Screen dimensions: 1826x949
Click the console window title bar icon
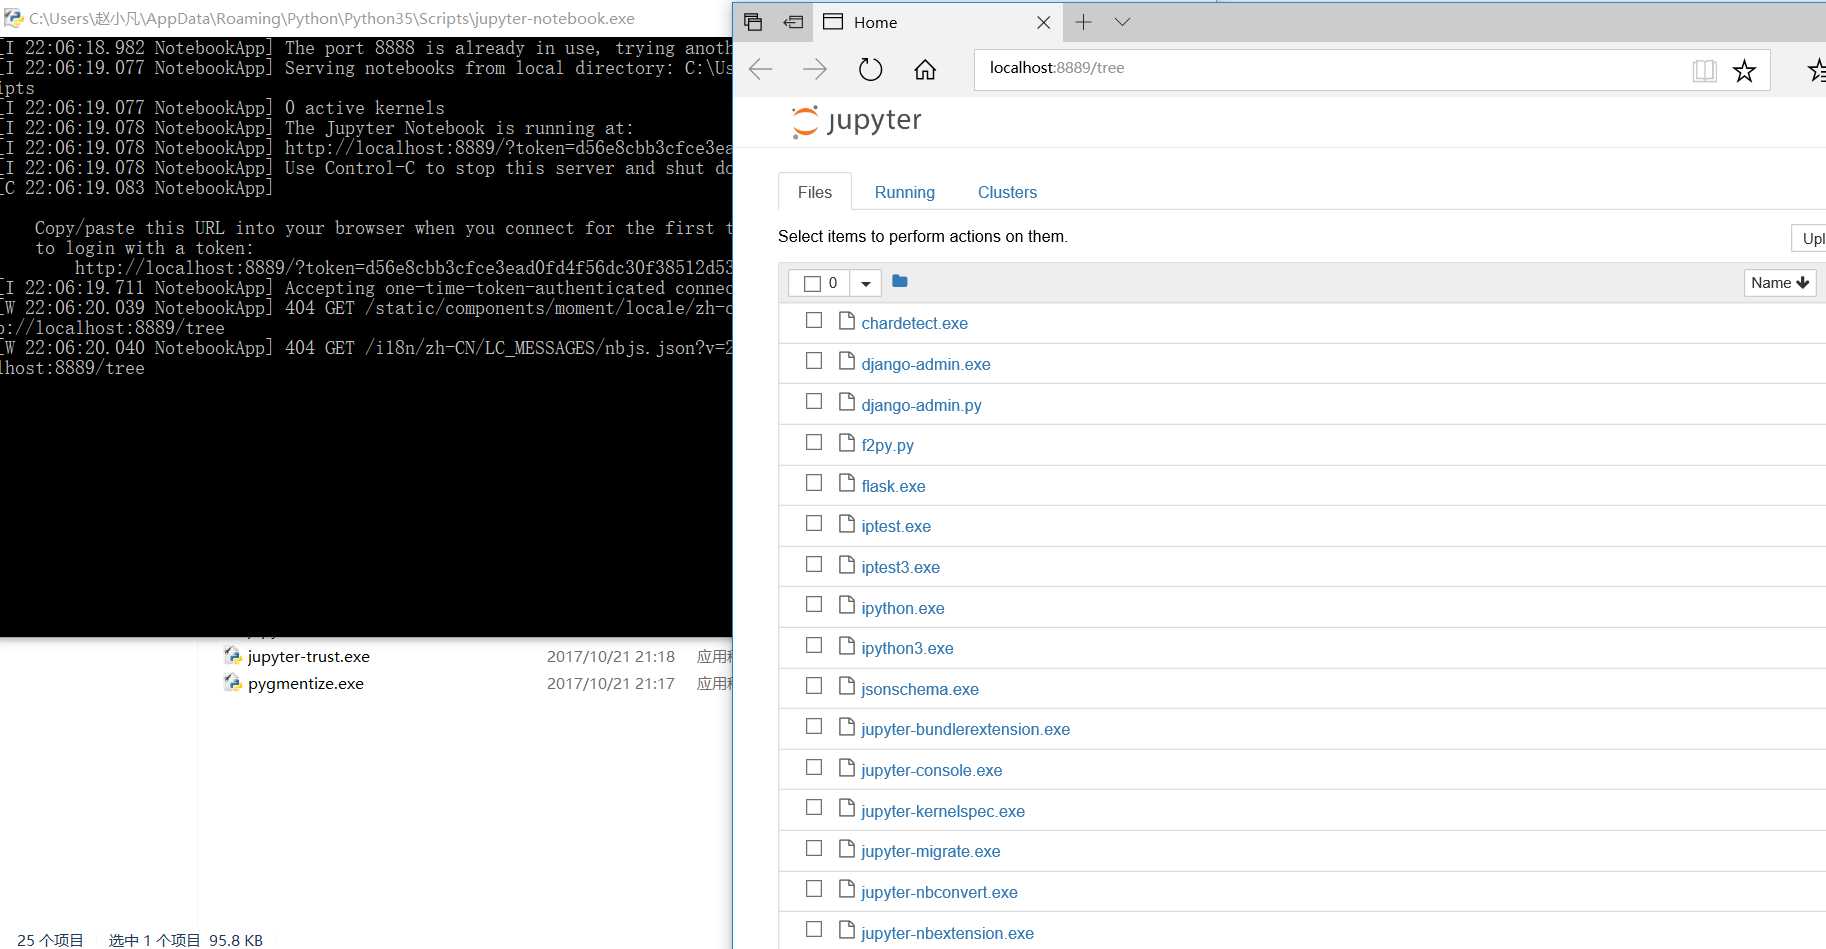13,18
